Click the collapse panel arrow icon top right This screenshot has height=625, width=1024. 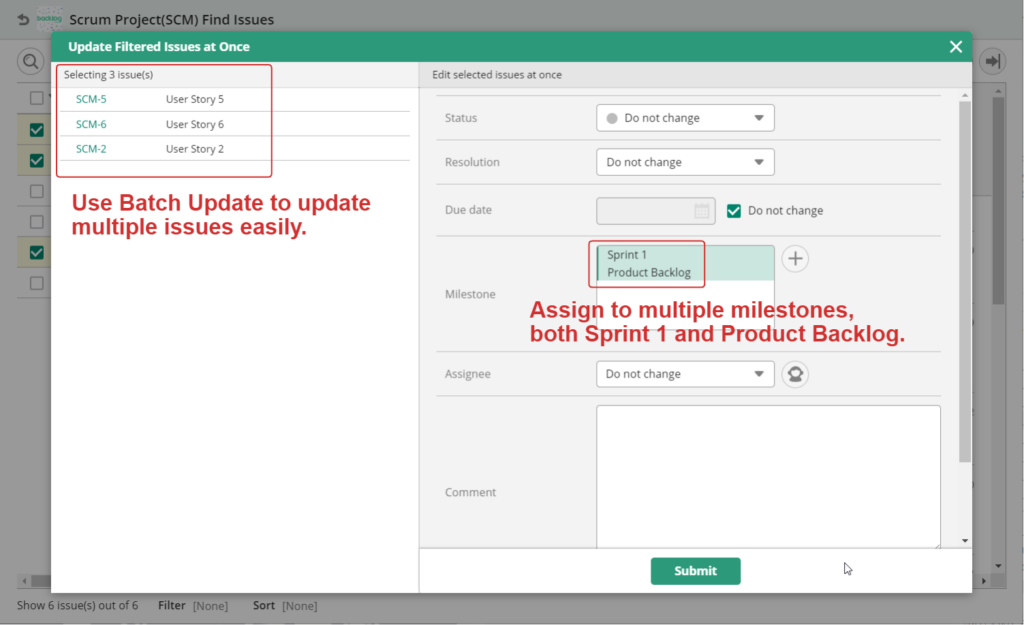(992, 62)
